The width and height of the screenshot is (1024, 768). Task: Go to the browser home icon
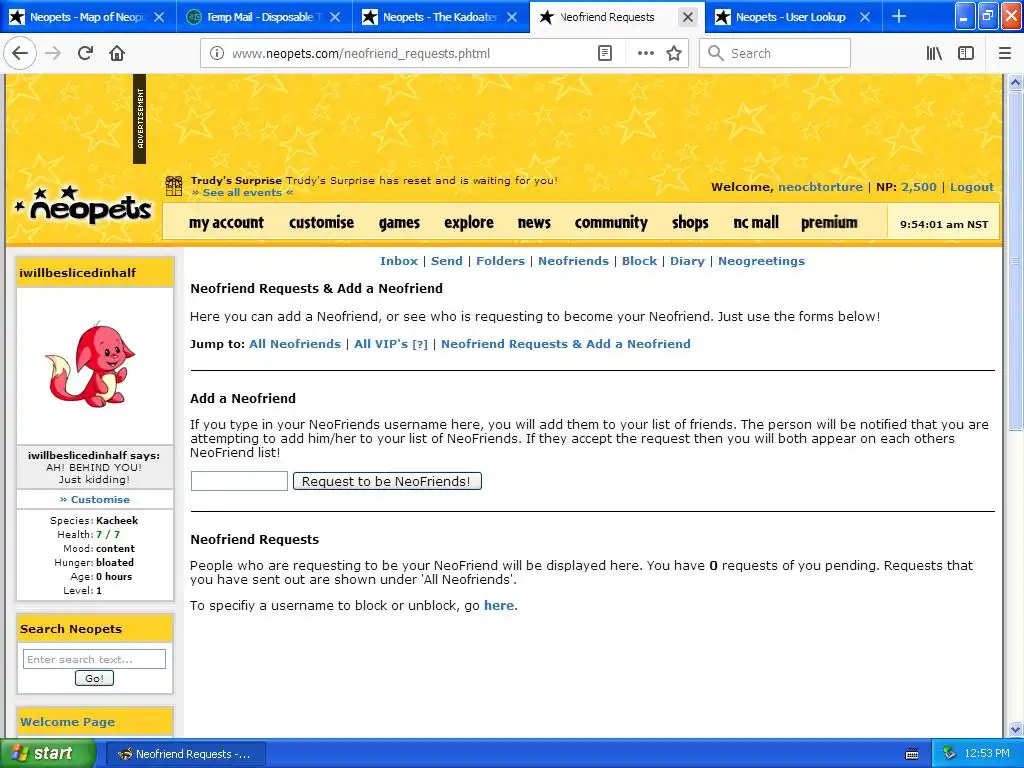point(117,53)
